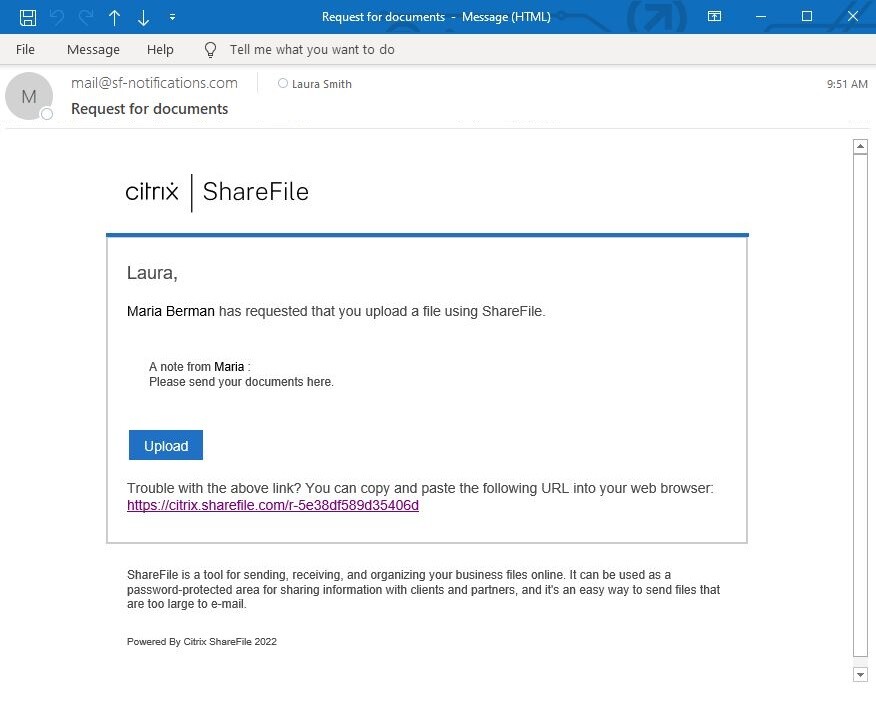The height and width of the screenshot is (711, 876).
Task: Click the Citrix ShareFile logo
Action: [x=217, y=192]
